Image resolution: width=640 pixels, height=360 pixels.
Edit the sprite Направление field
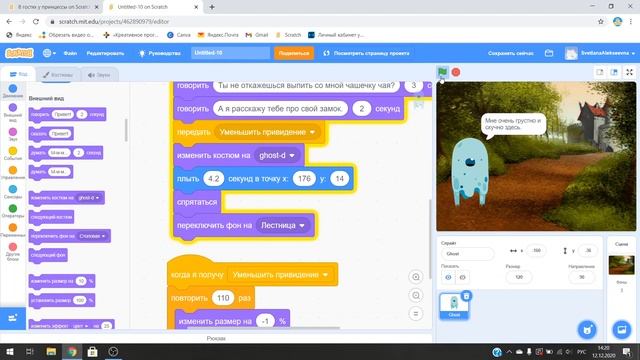[582, 277]
